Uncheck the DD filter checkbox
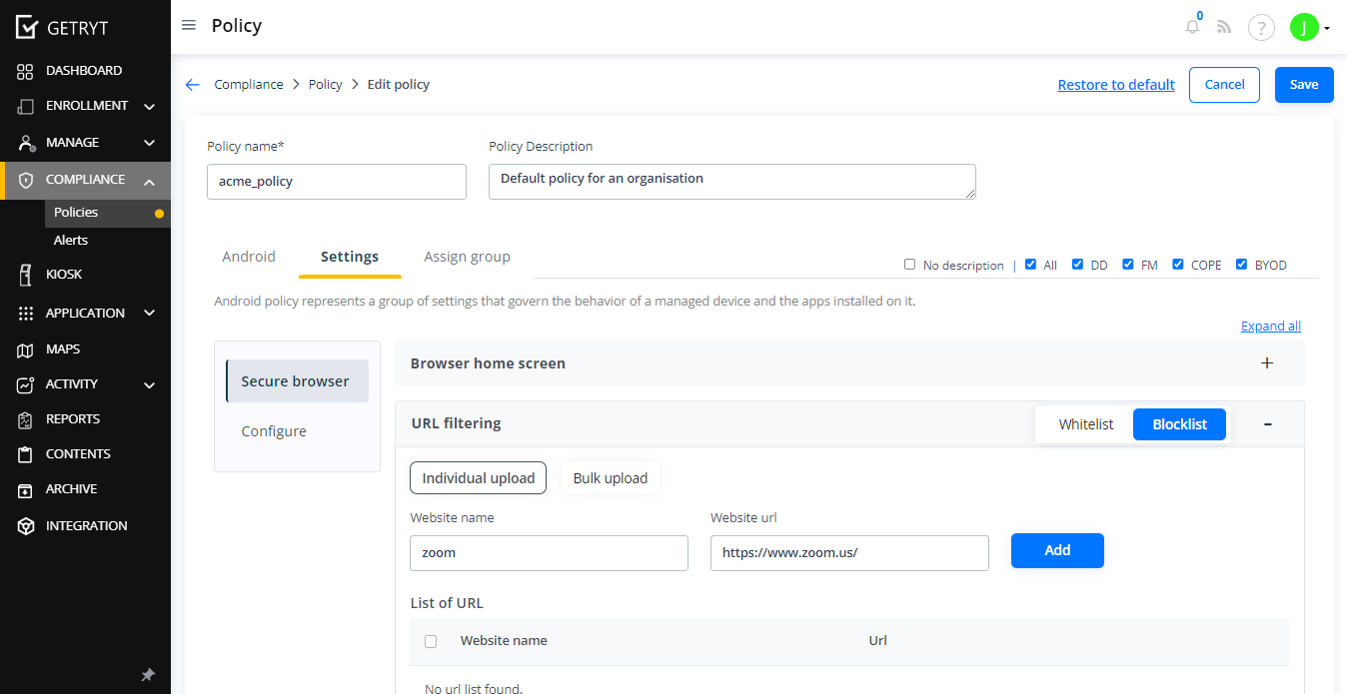1347x694 pixels. [1078, 264]
